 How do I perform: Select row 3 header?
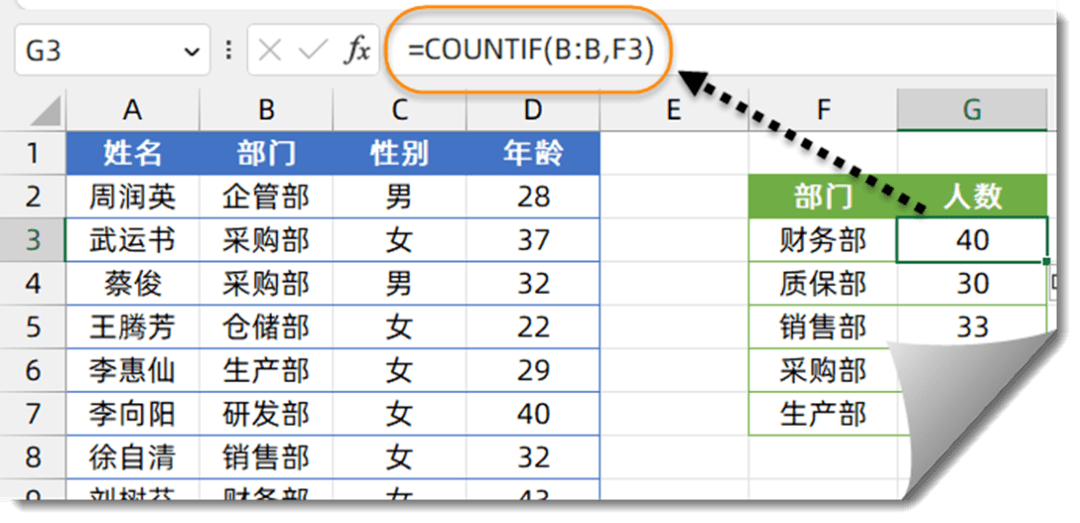tap(33, 240)
